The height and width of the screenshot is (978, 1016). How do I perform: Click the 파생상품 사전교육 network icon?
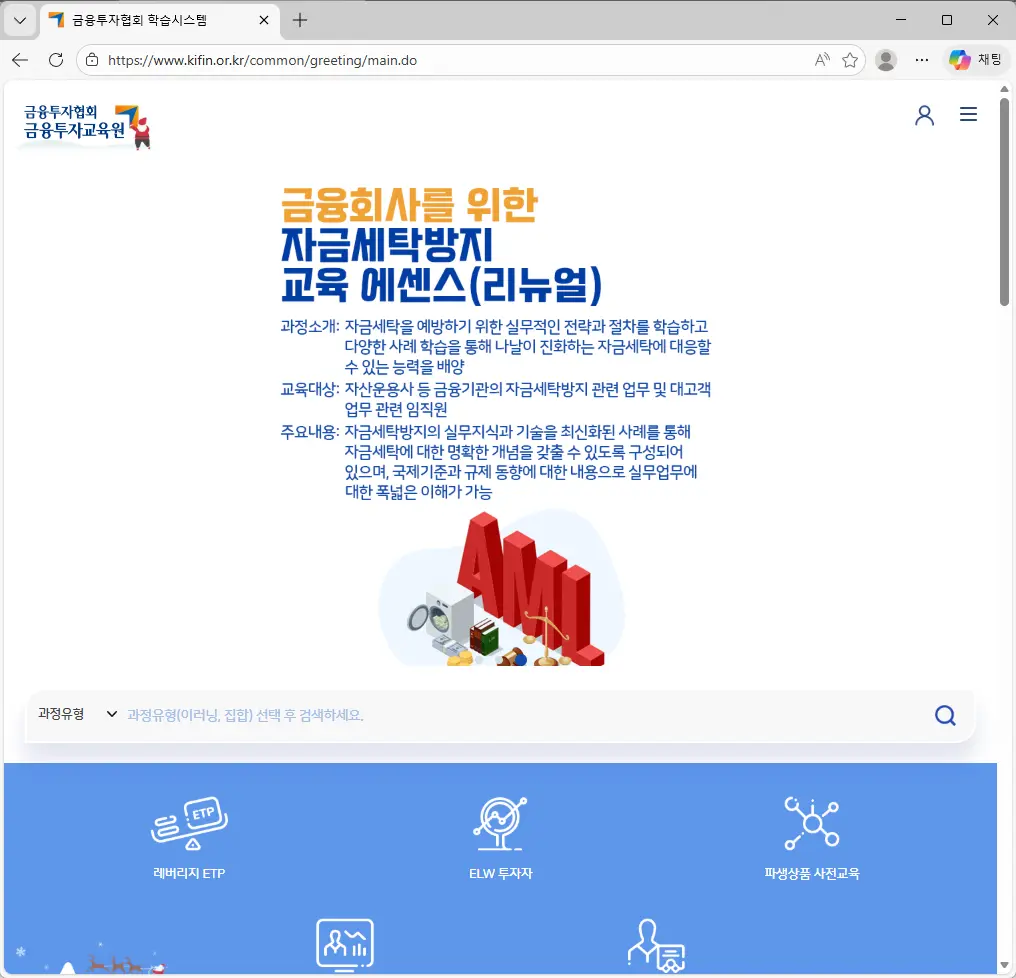click(812, 820)
